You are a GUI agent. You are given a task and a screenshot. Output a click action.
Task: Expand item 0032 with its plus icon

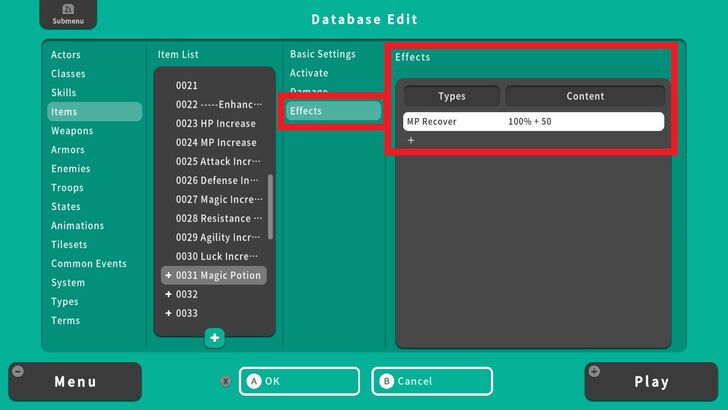[x=168, y=295]
